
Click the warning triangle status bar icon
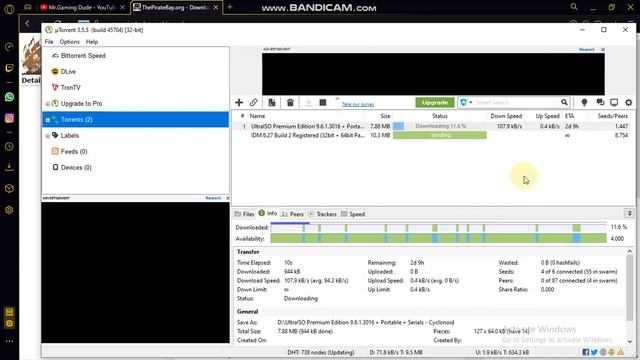point(620,352)
